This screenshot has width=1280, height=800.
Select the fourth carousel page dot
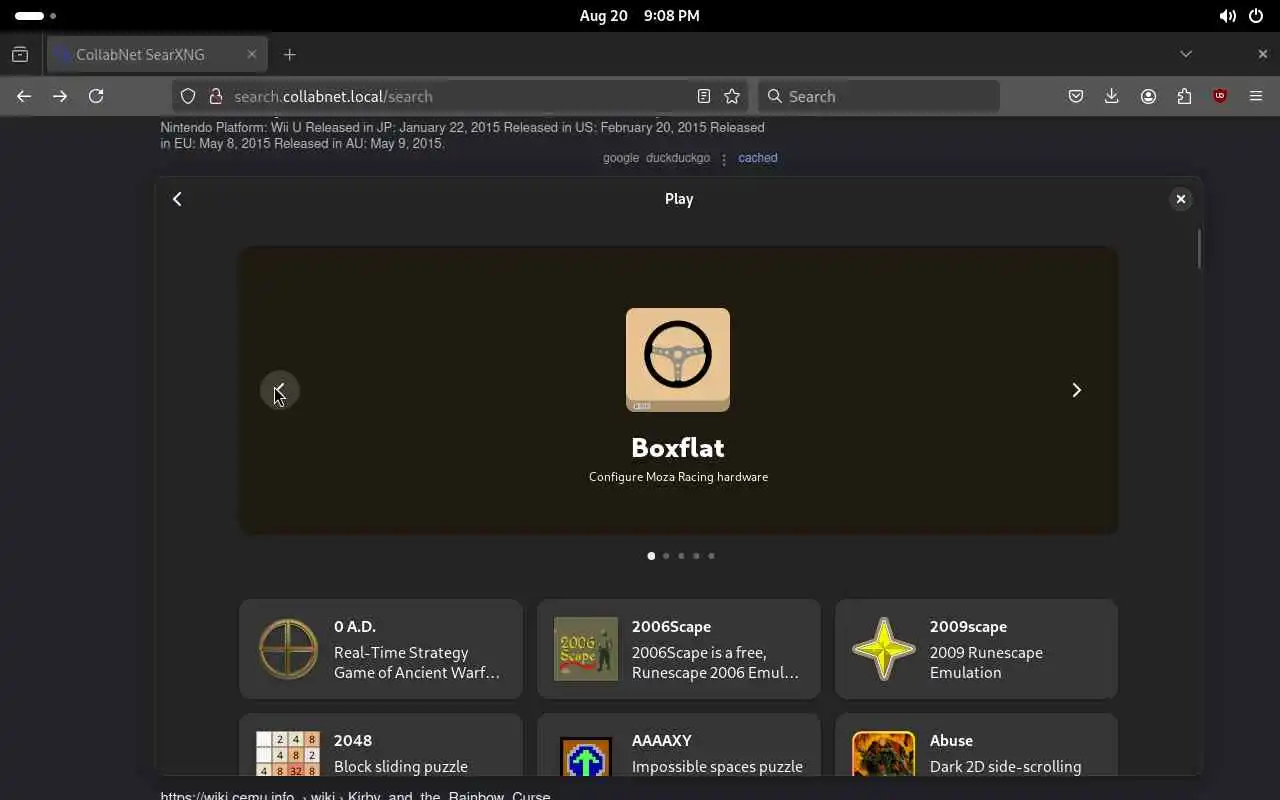696,556
